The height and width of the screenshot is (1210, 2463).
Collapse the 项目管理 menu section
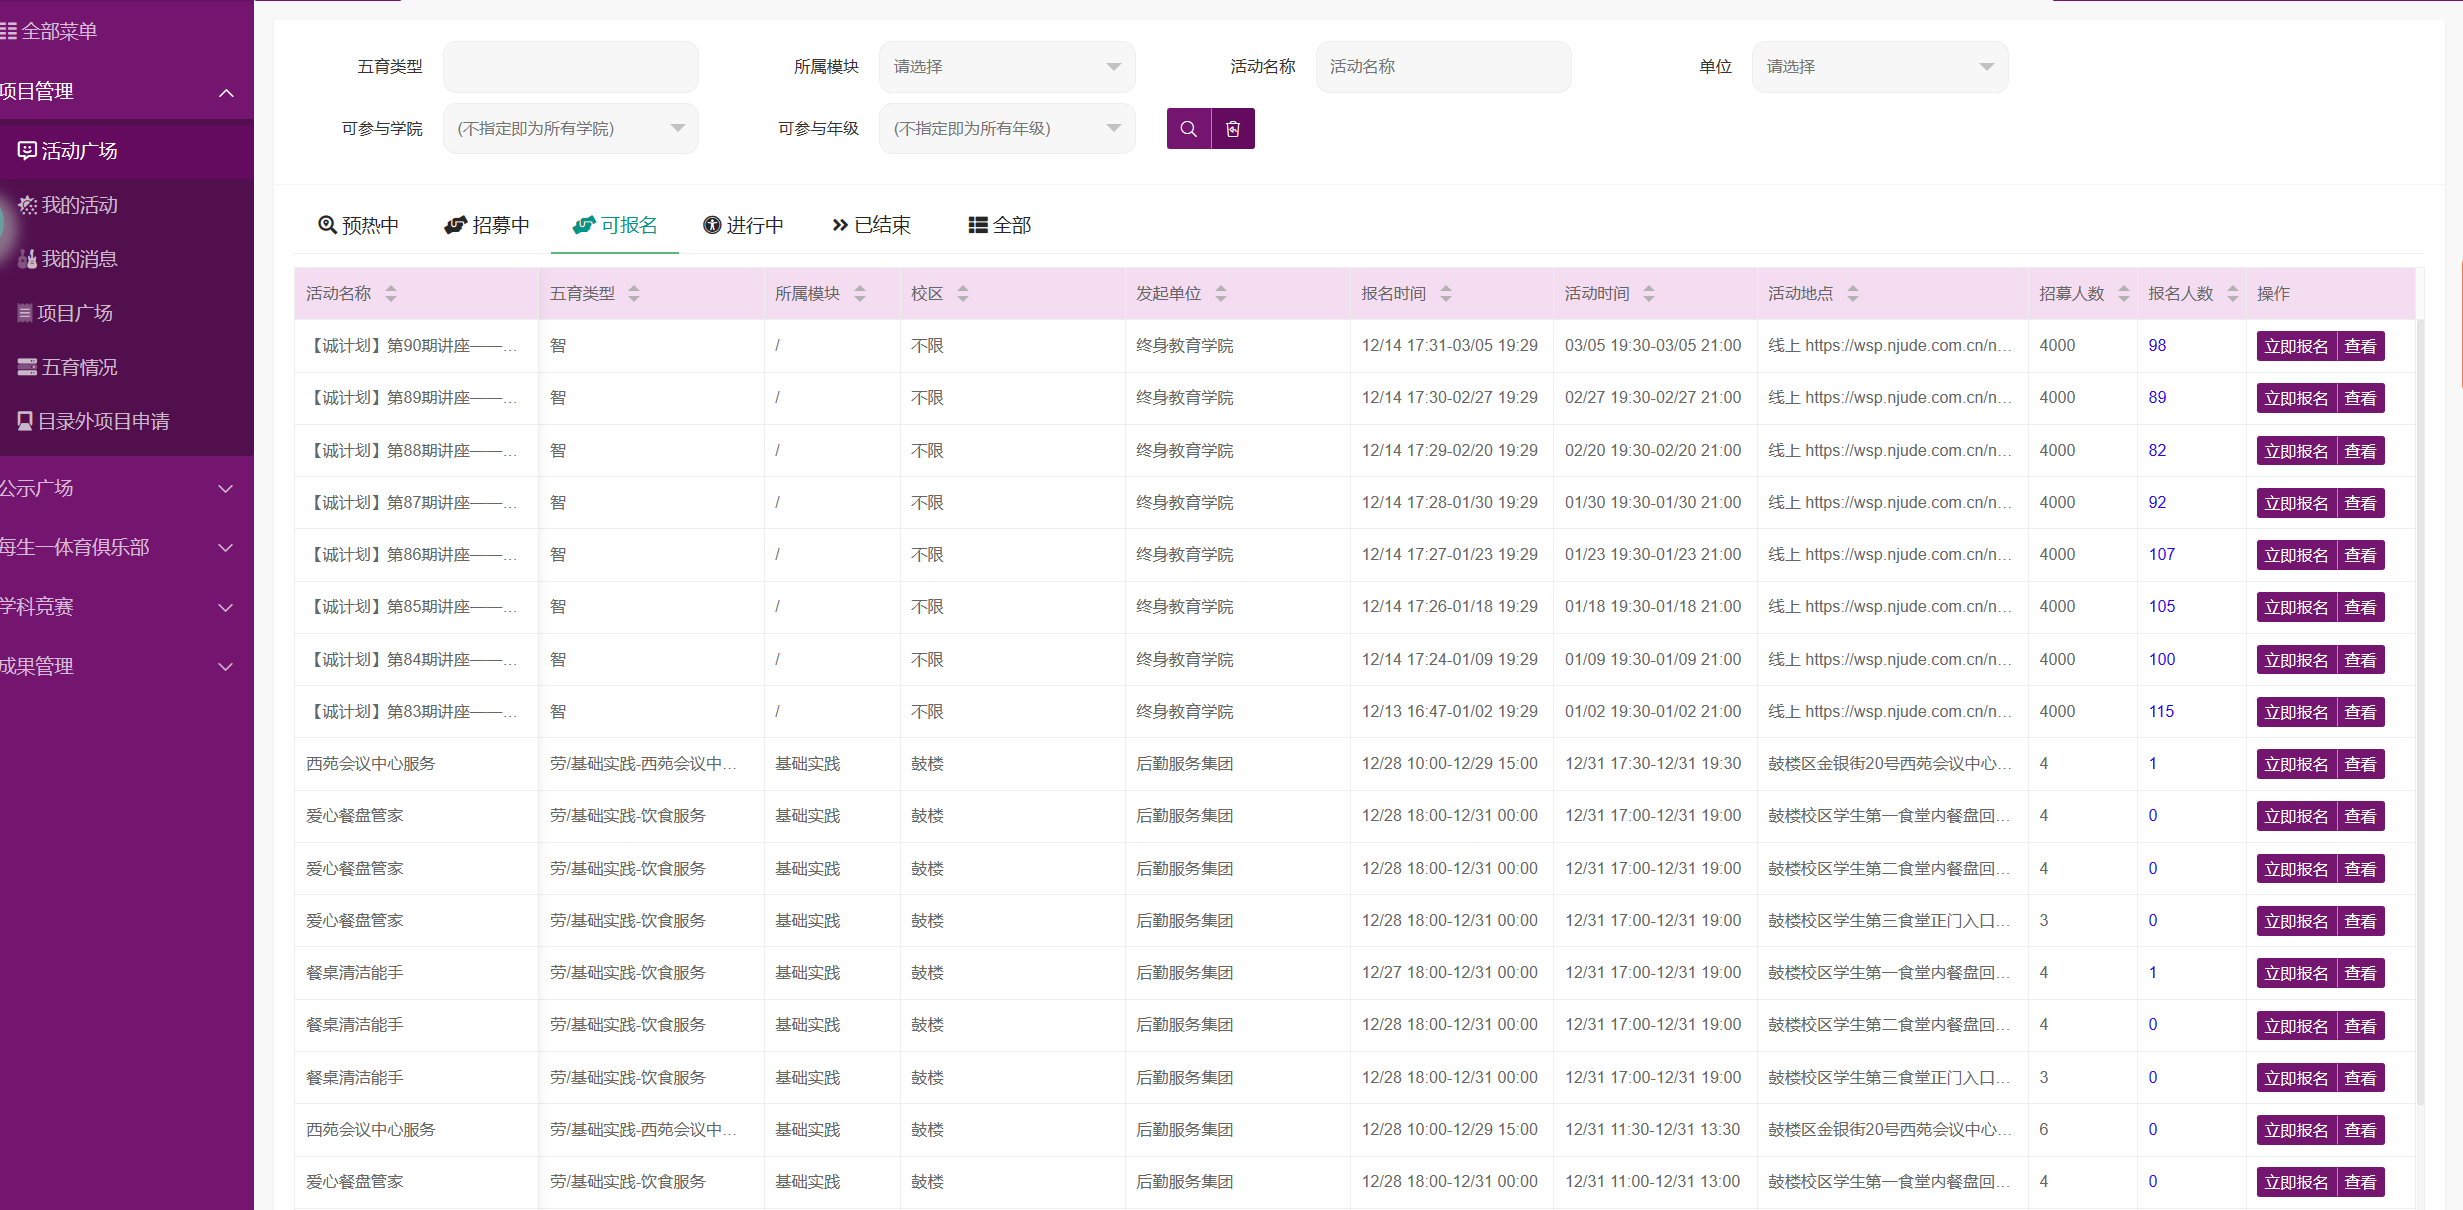226,92
